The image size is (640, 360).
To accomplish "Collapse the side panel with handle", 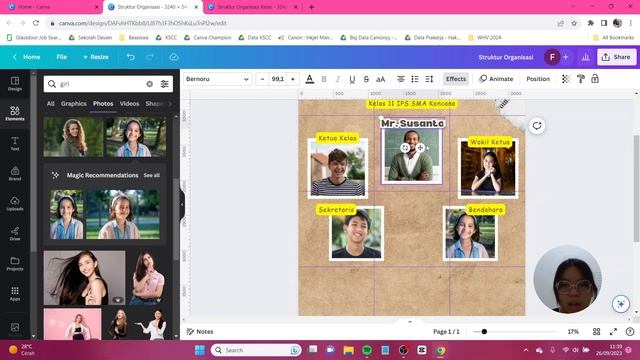I will point(182,204).
